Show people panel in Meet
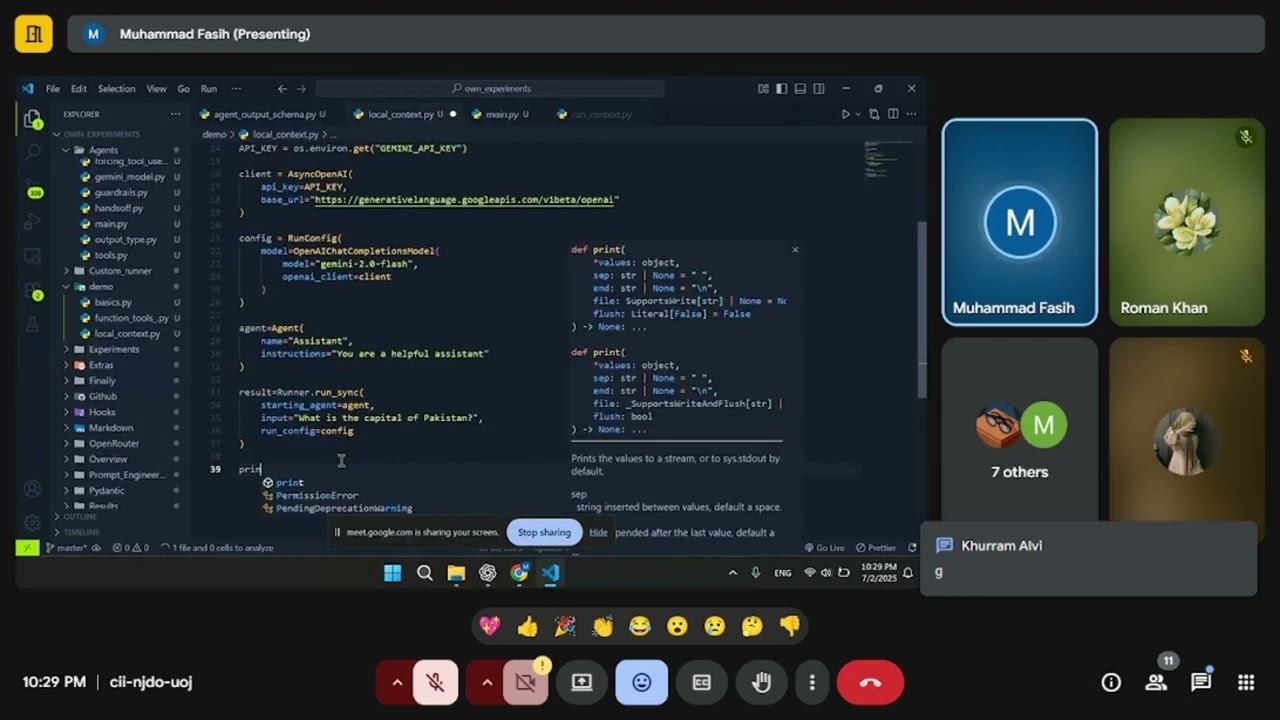The height and width of the screenshot is (720, 1280). pos(1156,682)
